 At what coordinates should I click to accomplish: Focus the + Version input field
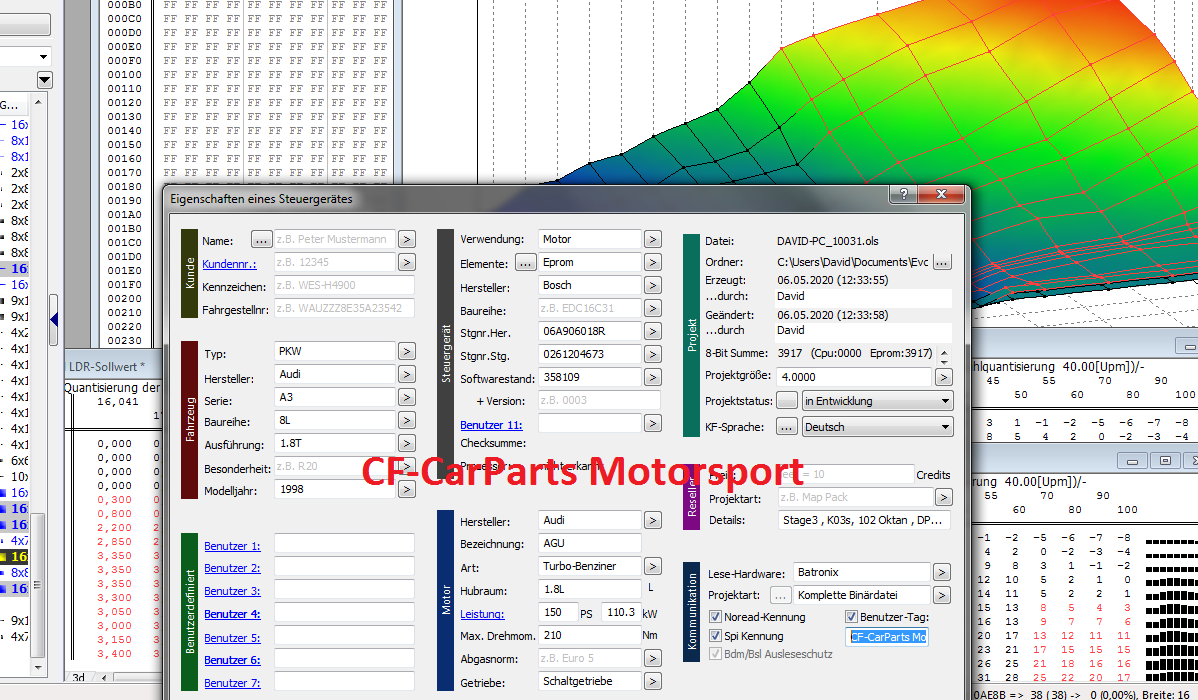coord(599,400)
